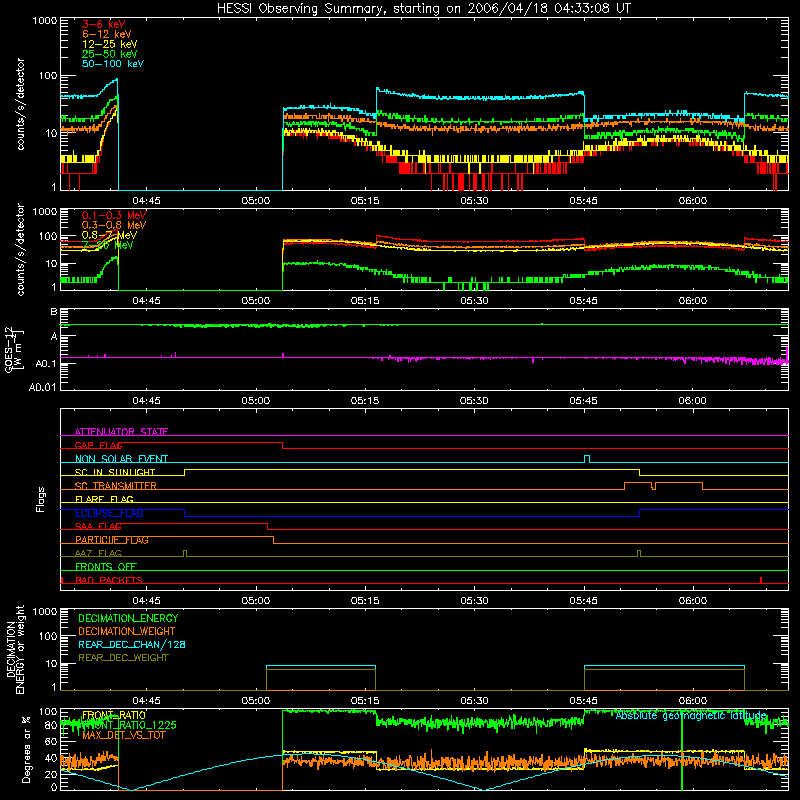Click the PARTICLE_FLAG label

click(x=112, y=540)
